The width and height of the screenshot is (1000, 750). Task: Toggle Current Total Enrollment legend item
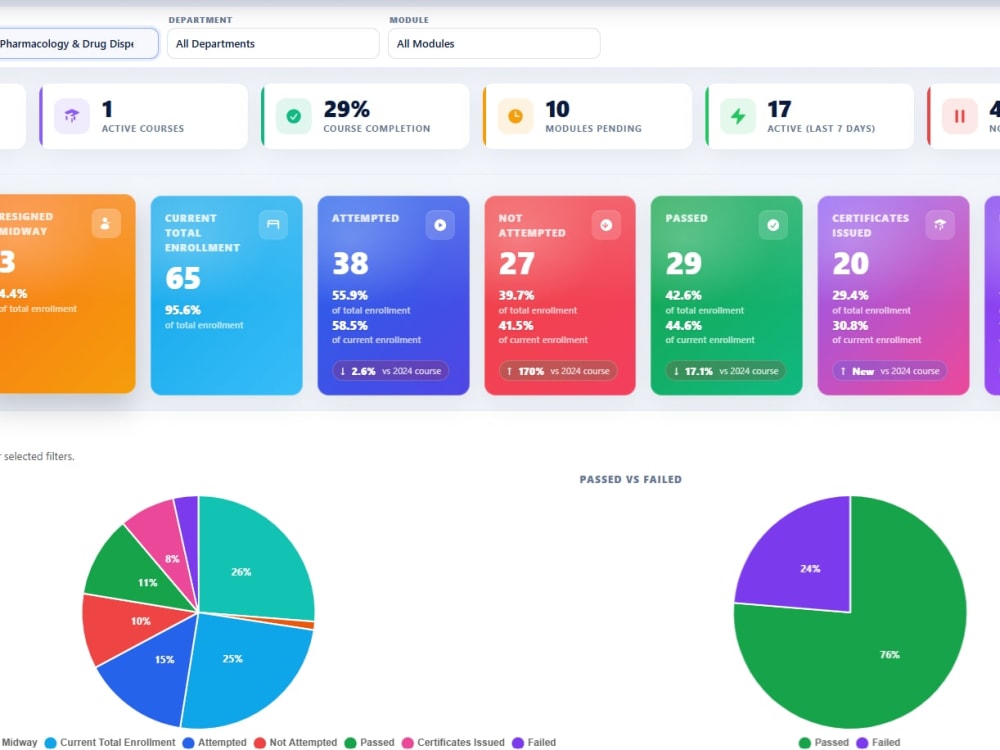click(110, 742)
